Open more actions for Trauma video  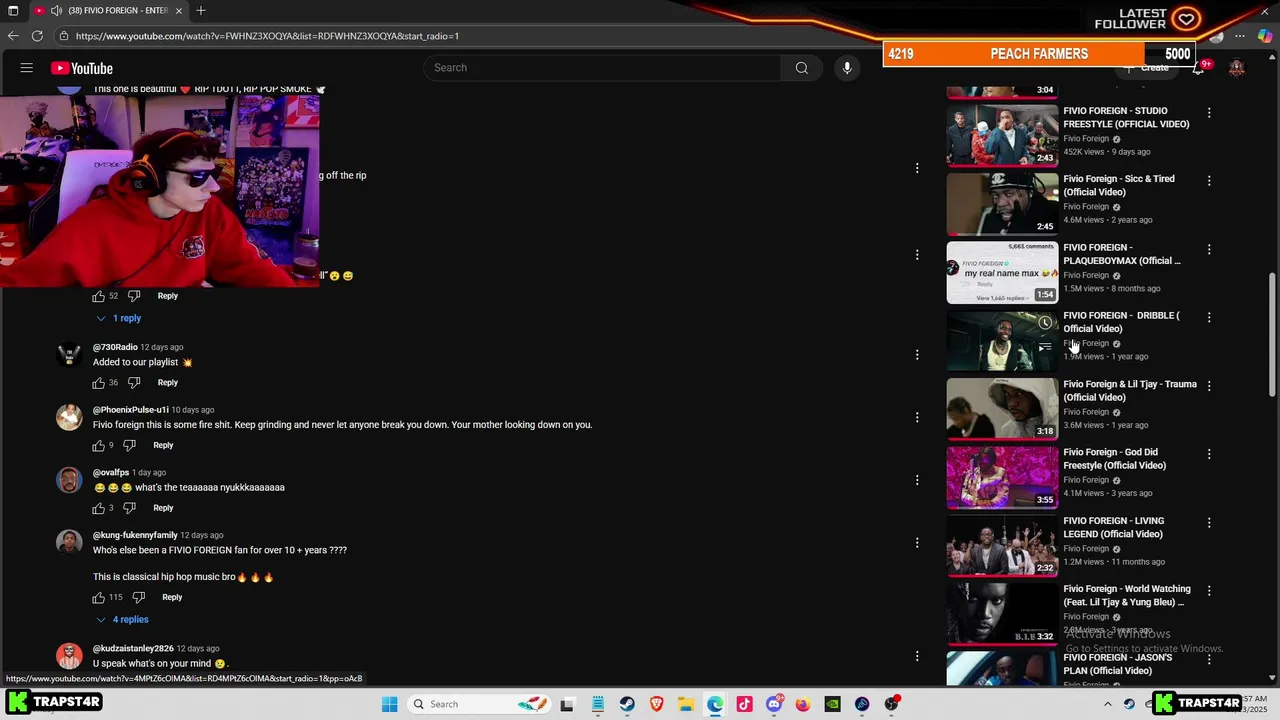(x=1209, y=386)
